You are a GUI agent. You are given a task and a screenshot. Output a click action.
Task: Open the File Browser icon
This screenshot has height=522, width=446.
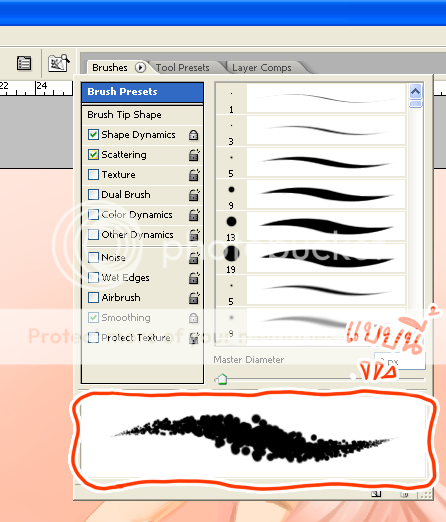[x=58, y=63]
